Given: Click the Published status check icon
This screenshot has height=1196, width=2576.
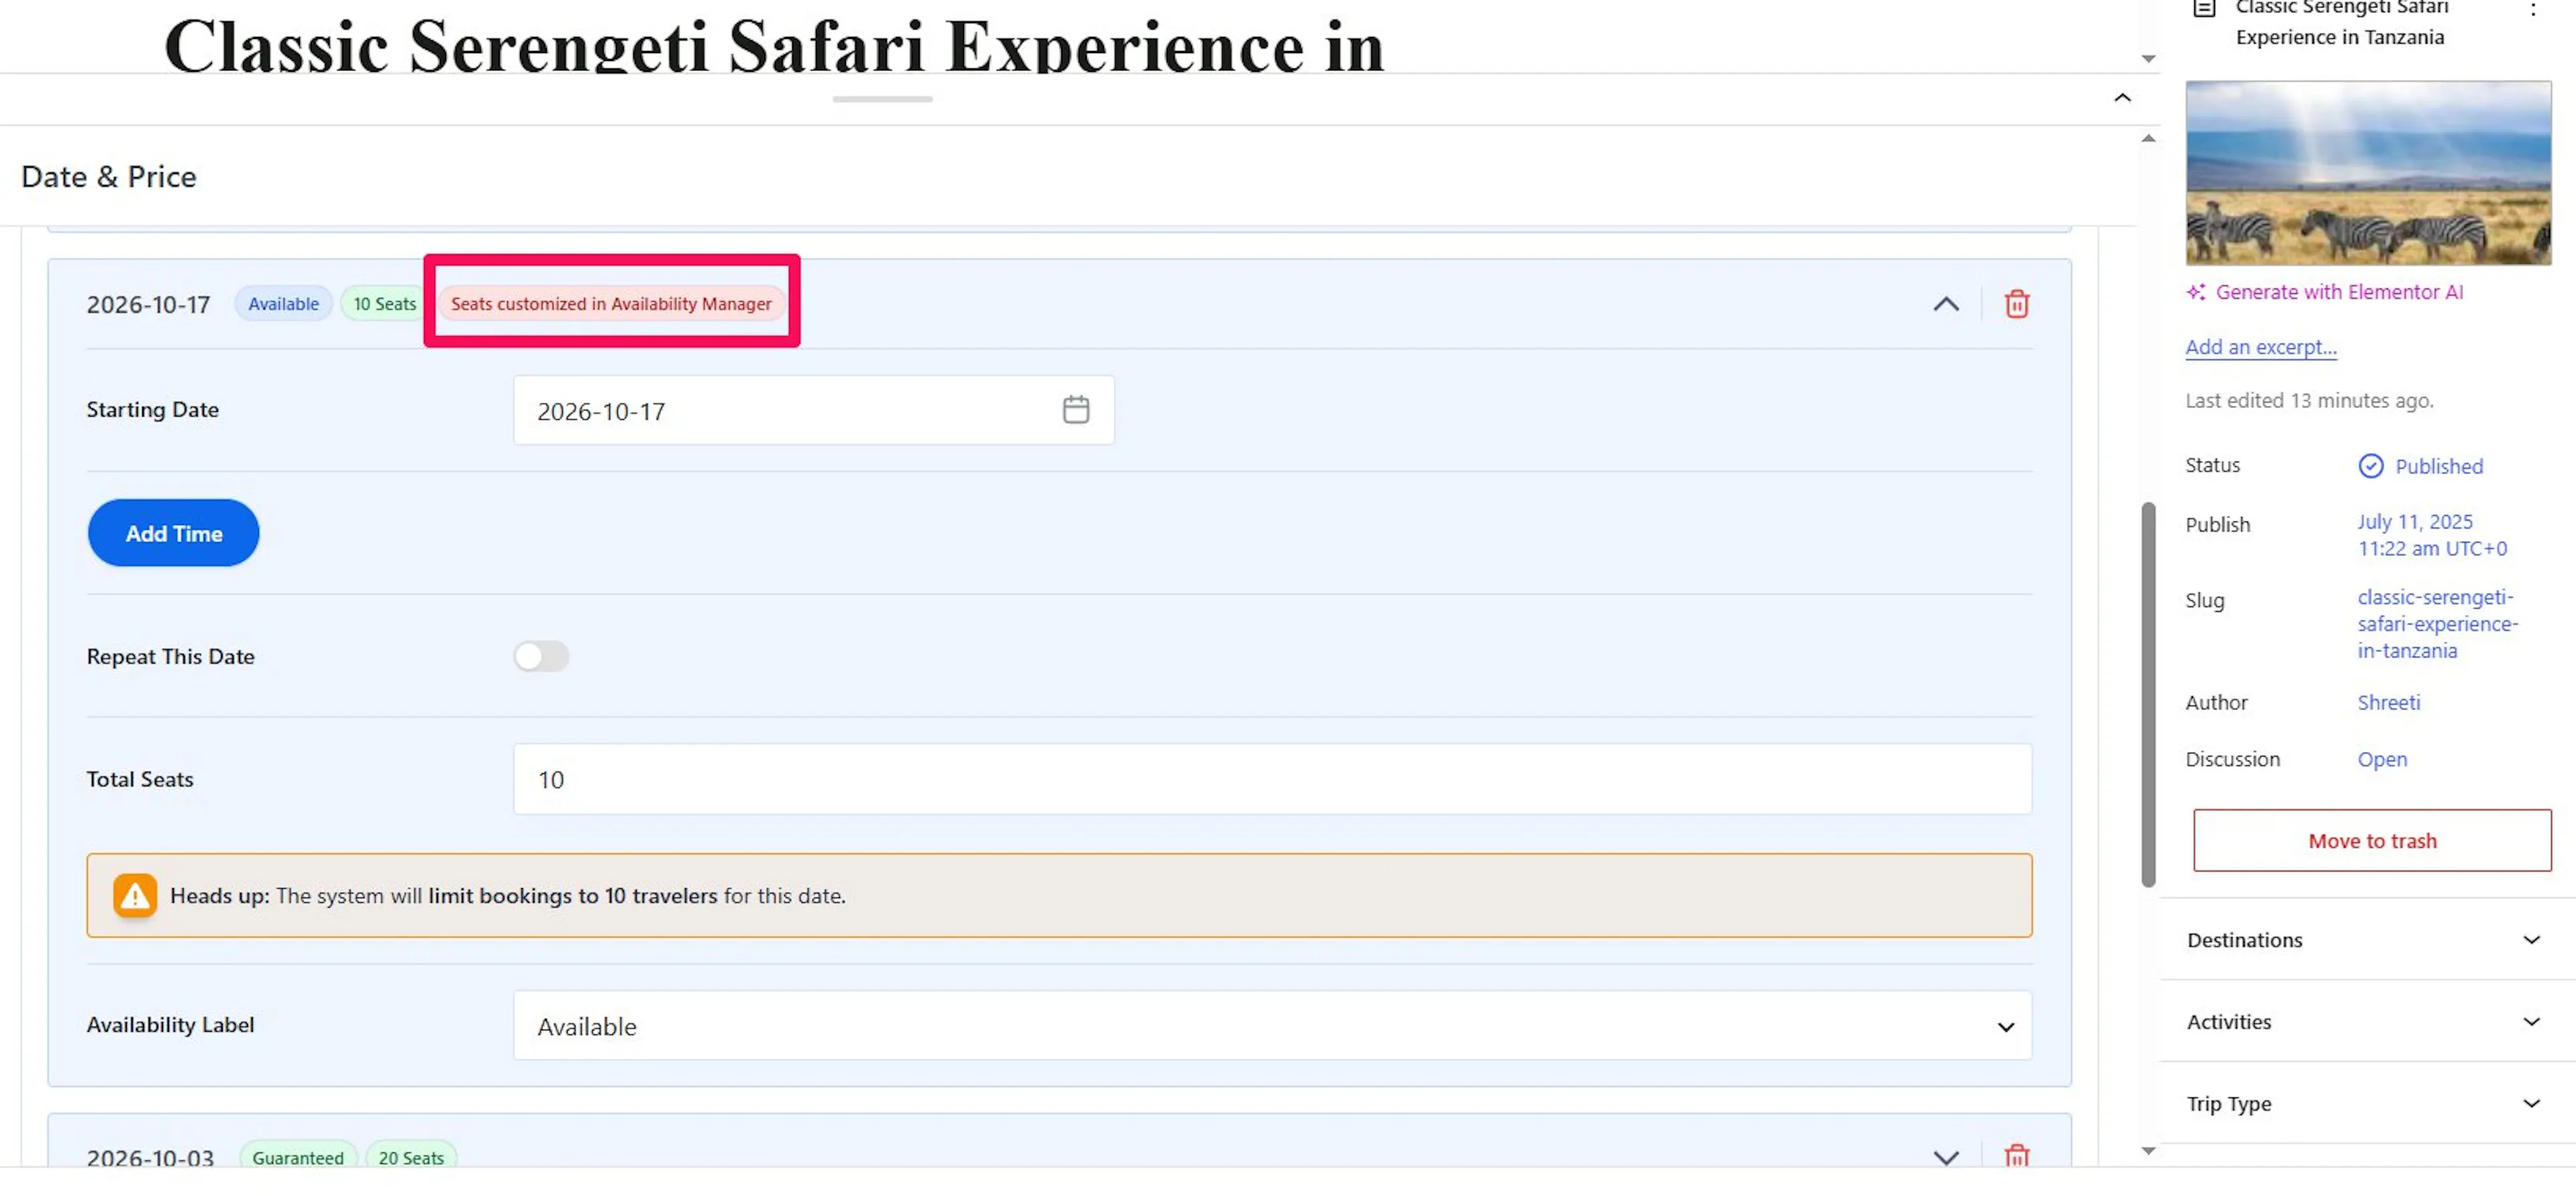Looking at the screenshot, I should click(2370, 466).
